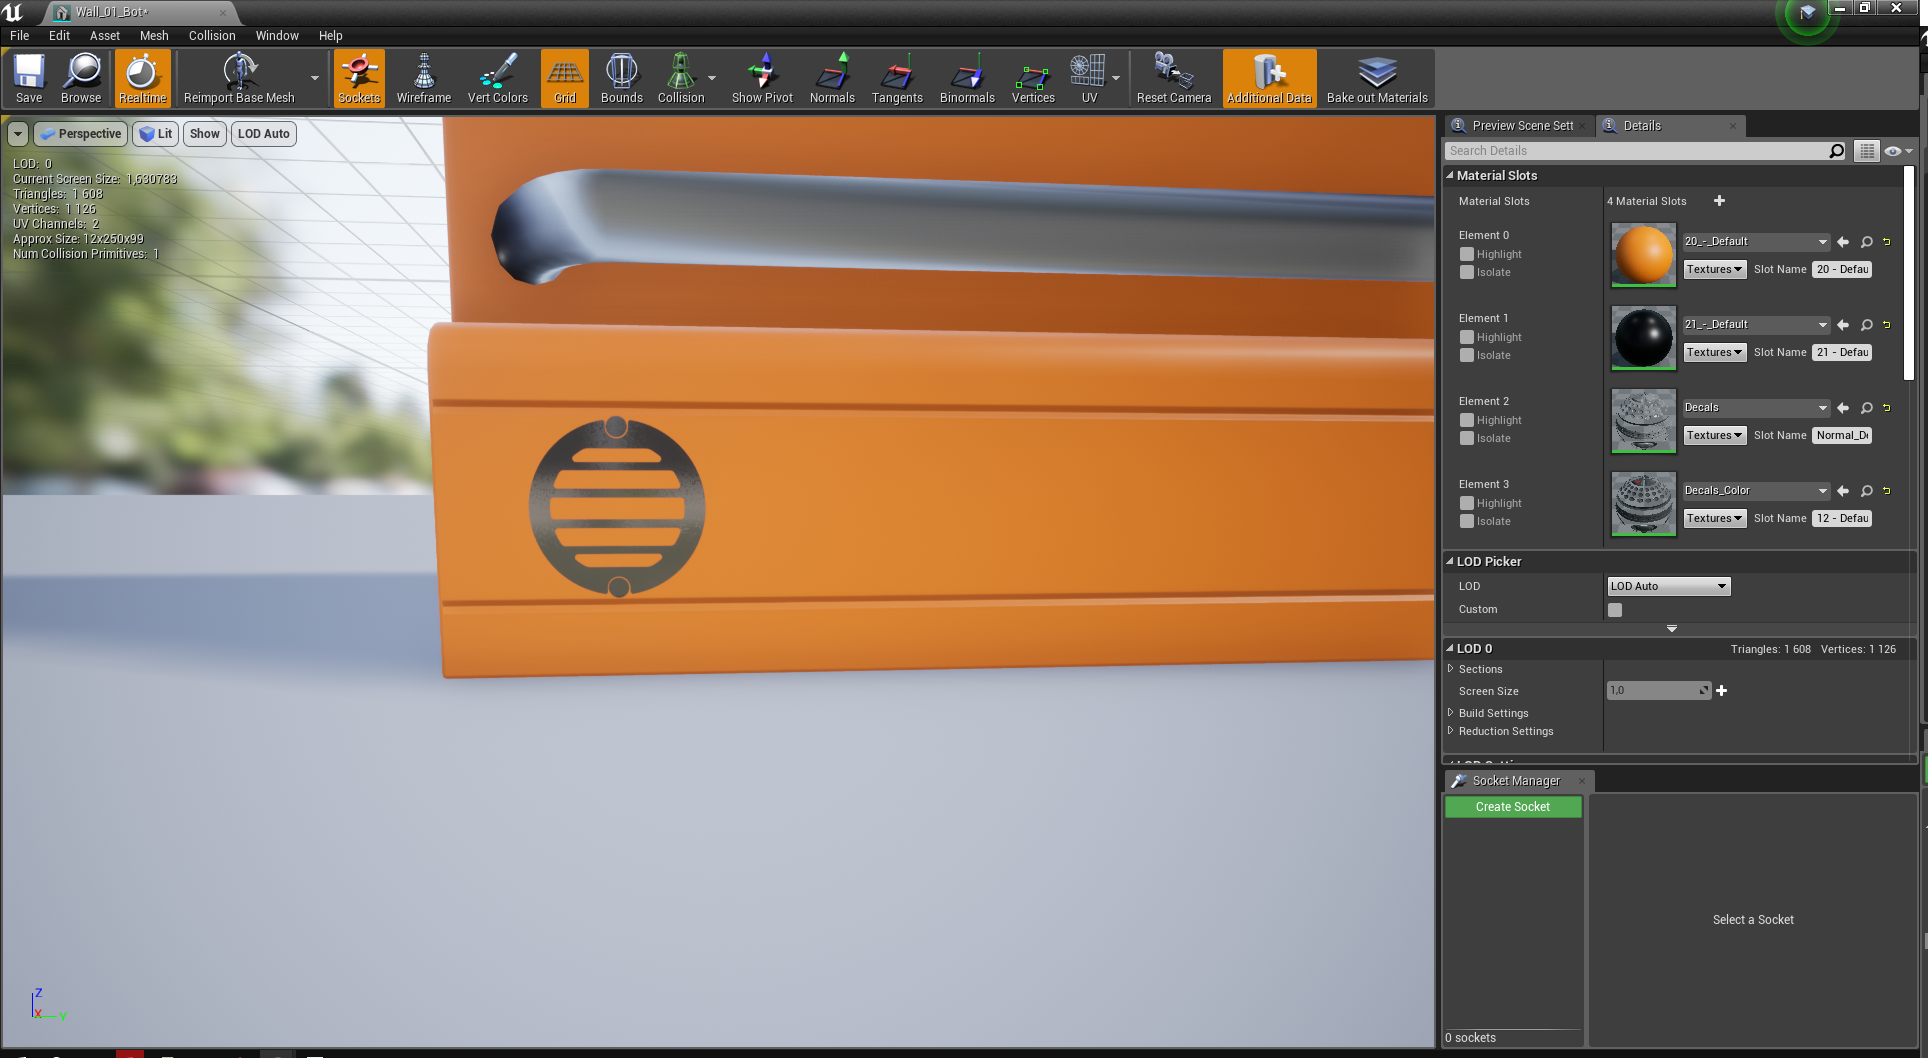Enable Isolate for Element 2
This screenshot has width=1928, height=1058.
pos(1467,438)
